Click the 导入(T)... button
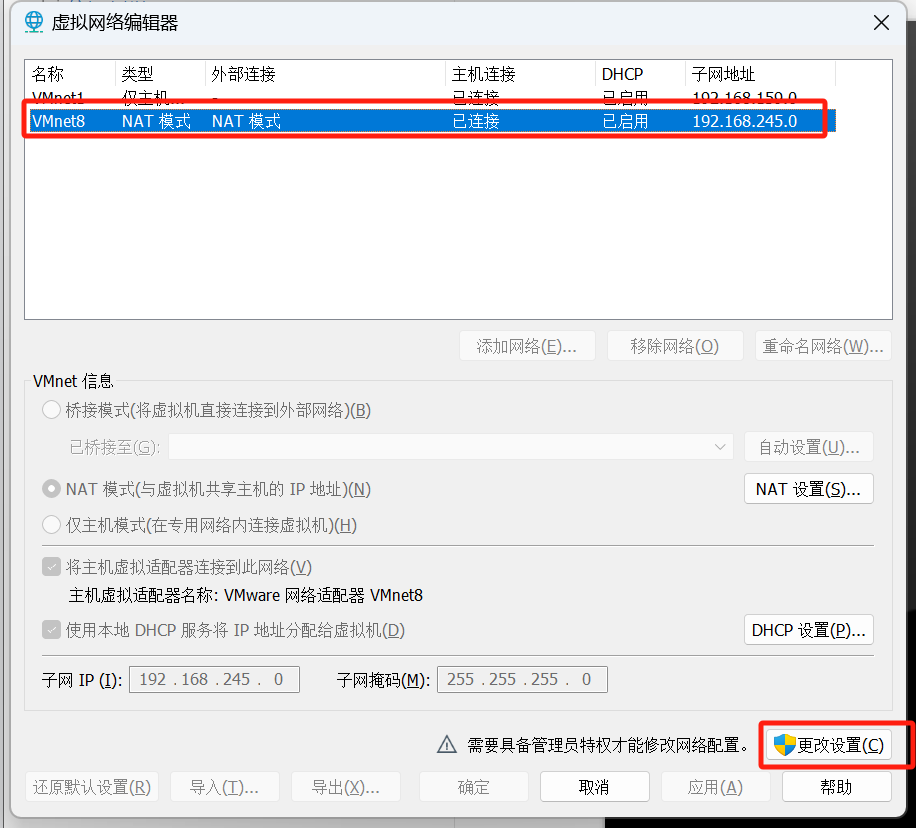 [x=224, y=787]
